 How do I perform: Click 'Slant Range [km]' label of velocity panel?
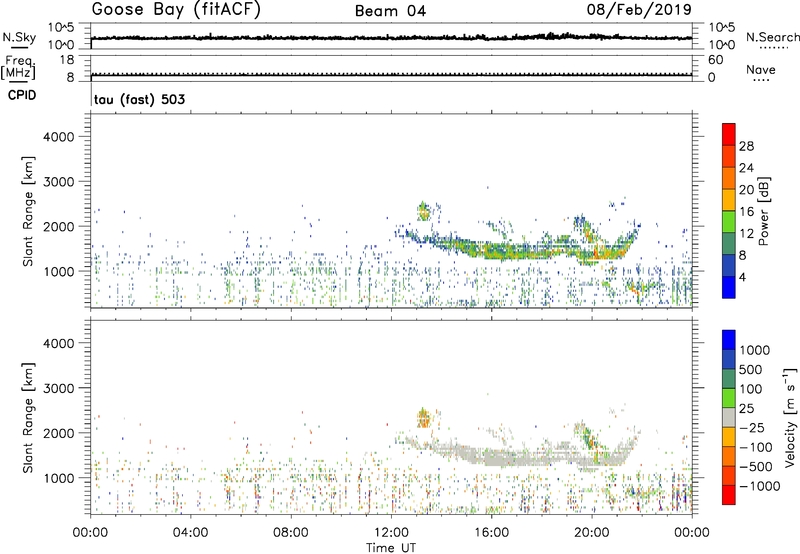(28, 417)
